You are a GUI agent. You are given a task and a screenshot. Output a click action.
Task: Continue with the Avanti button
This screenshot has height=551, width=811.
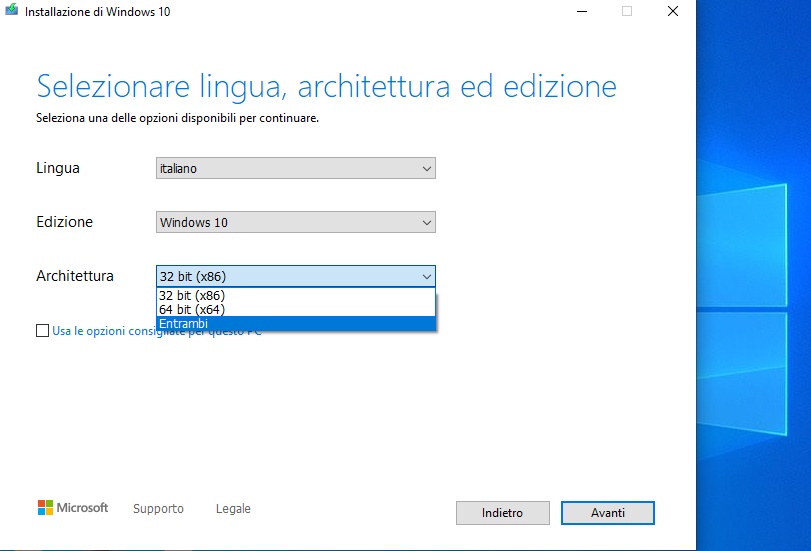point(608,513)
